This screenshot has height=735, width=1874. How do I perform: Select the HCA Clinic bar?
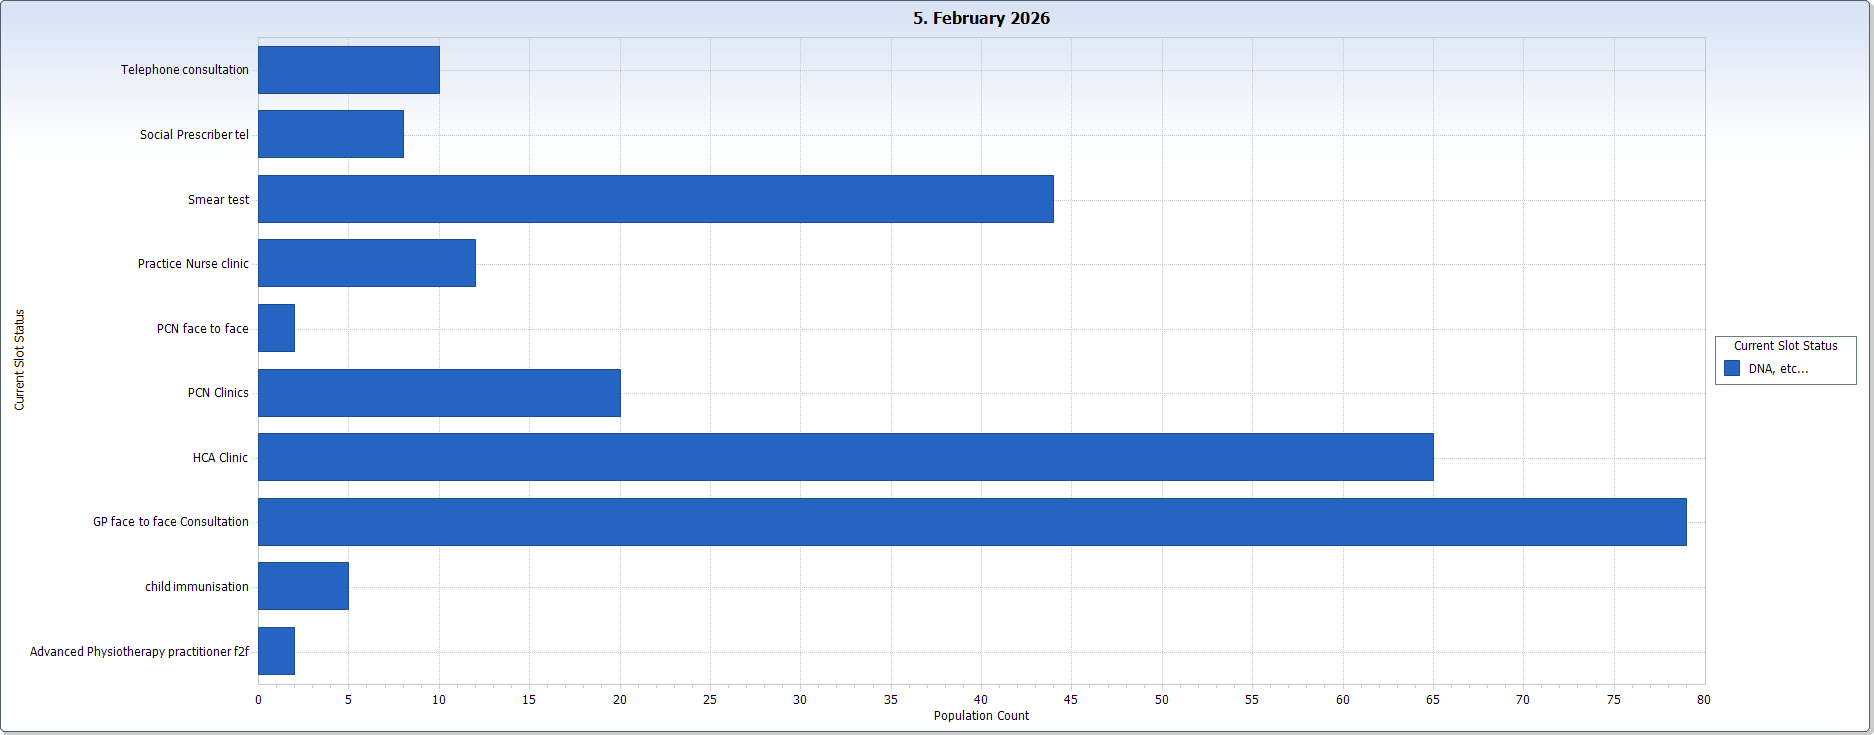[845, 457]
